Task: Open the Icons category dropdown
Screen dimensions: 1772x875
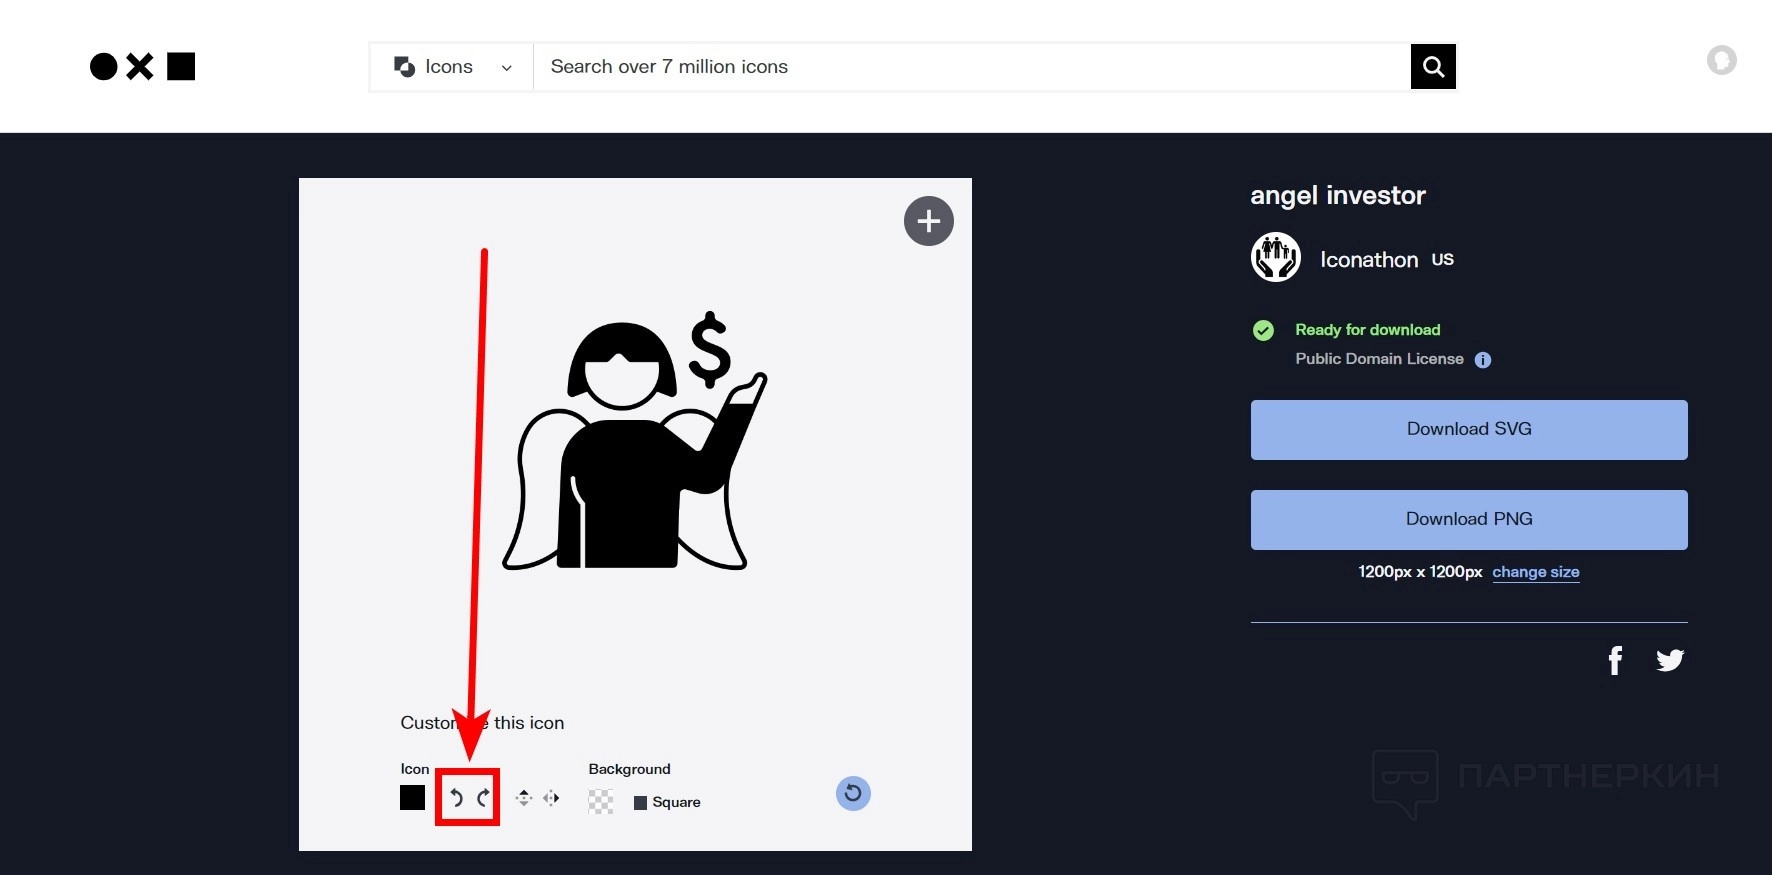Action: 452,67
